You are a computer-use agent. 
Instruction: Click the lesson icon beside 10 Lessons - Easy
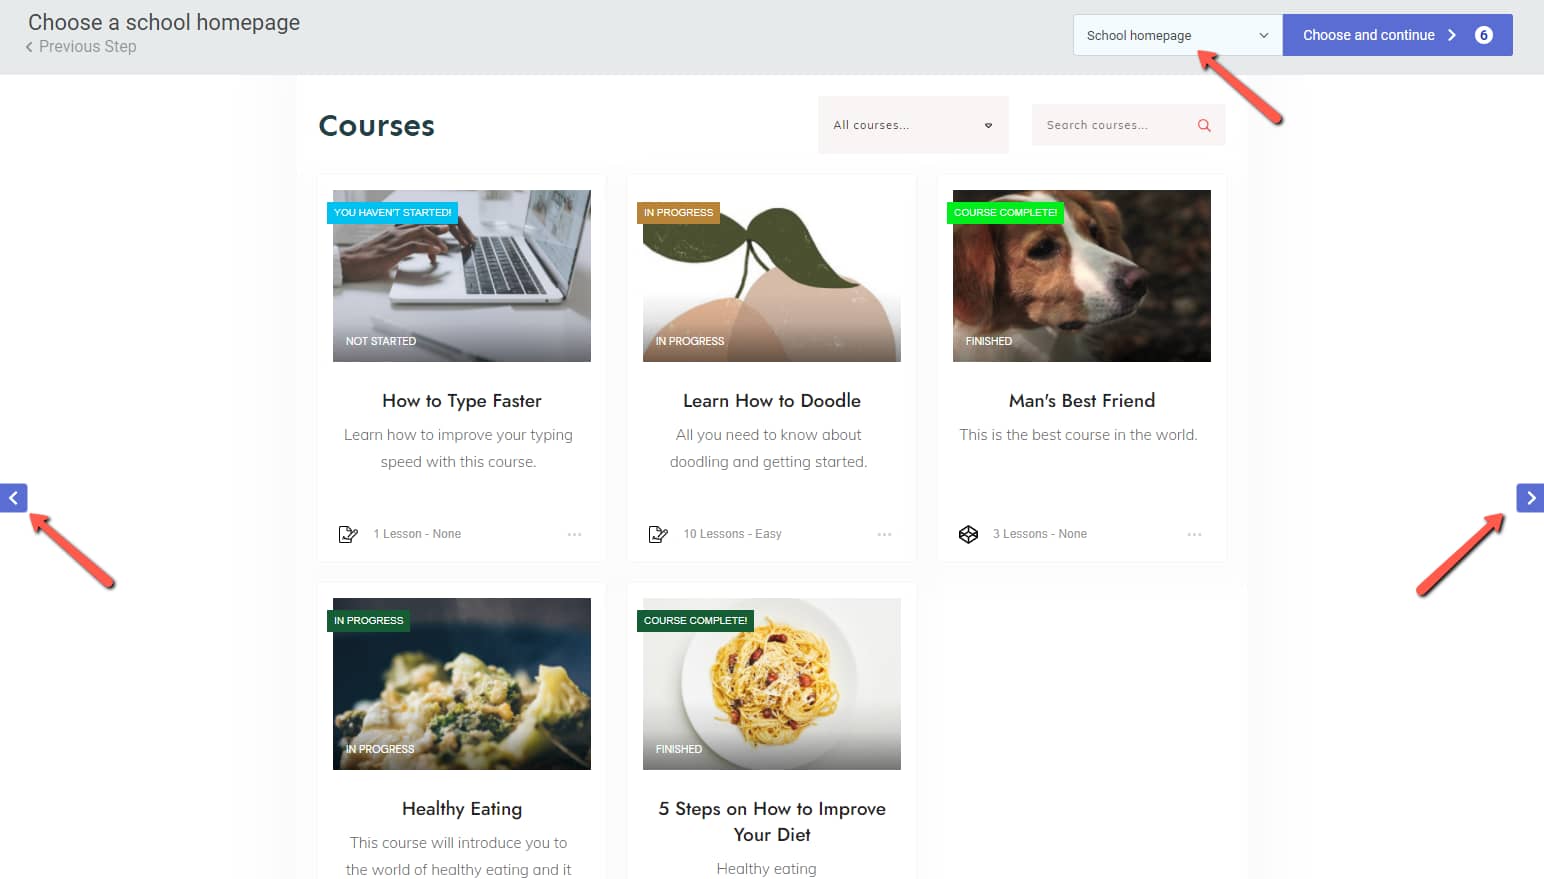coord(658,534)
